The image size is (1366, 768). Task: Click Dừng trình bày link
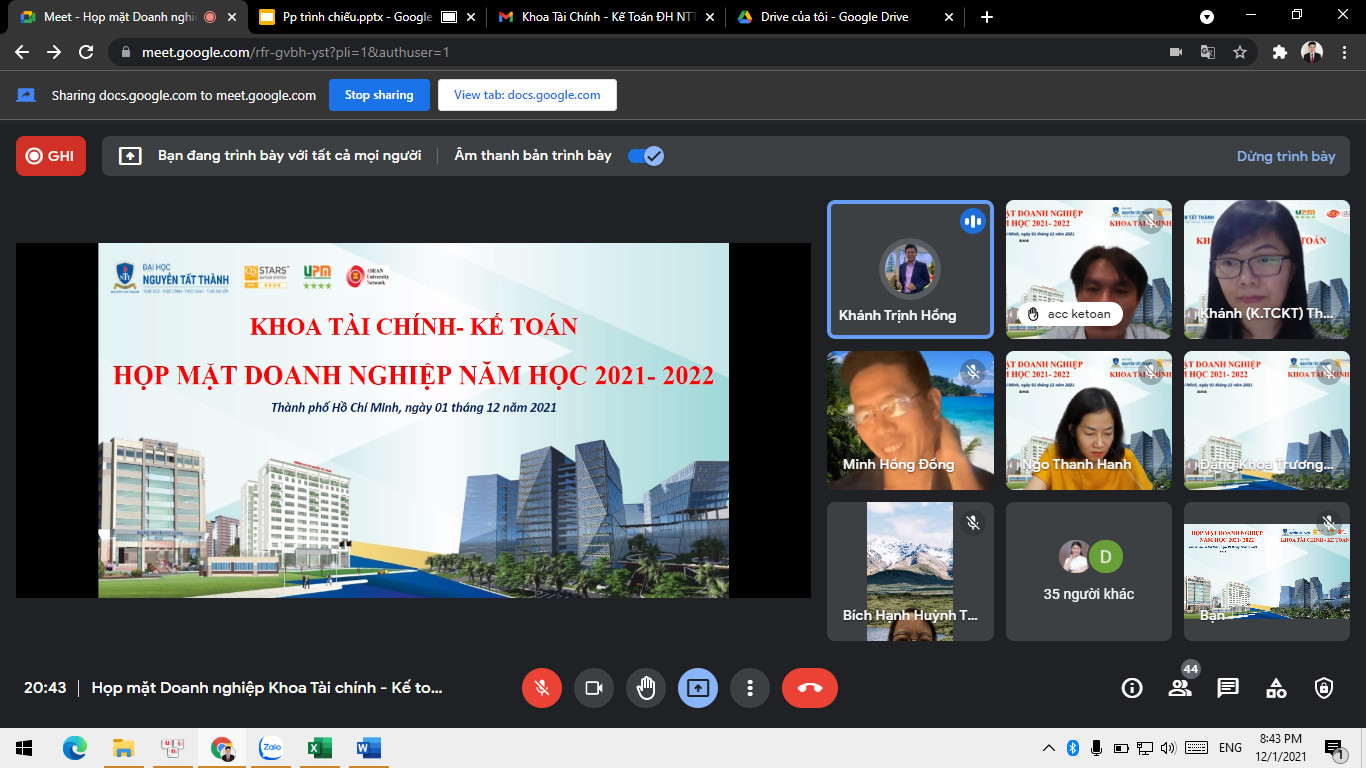[x=1286, y=156]
